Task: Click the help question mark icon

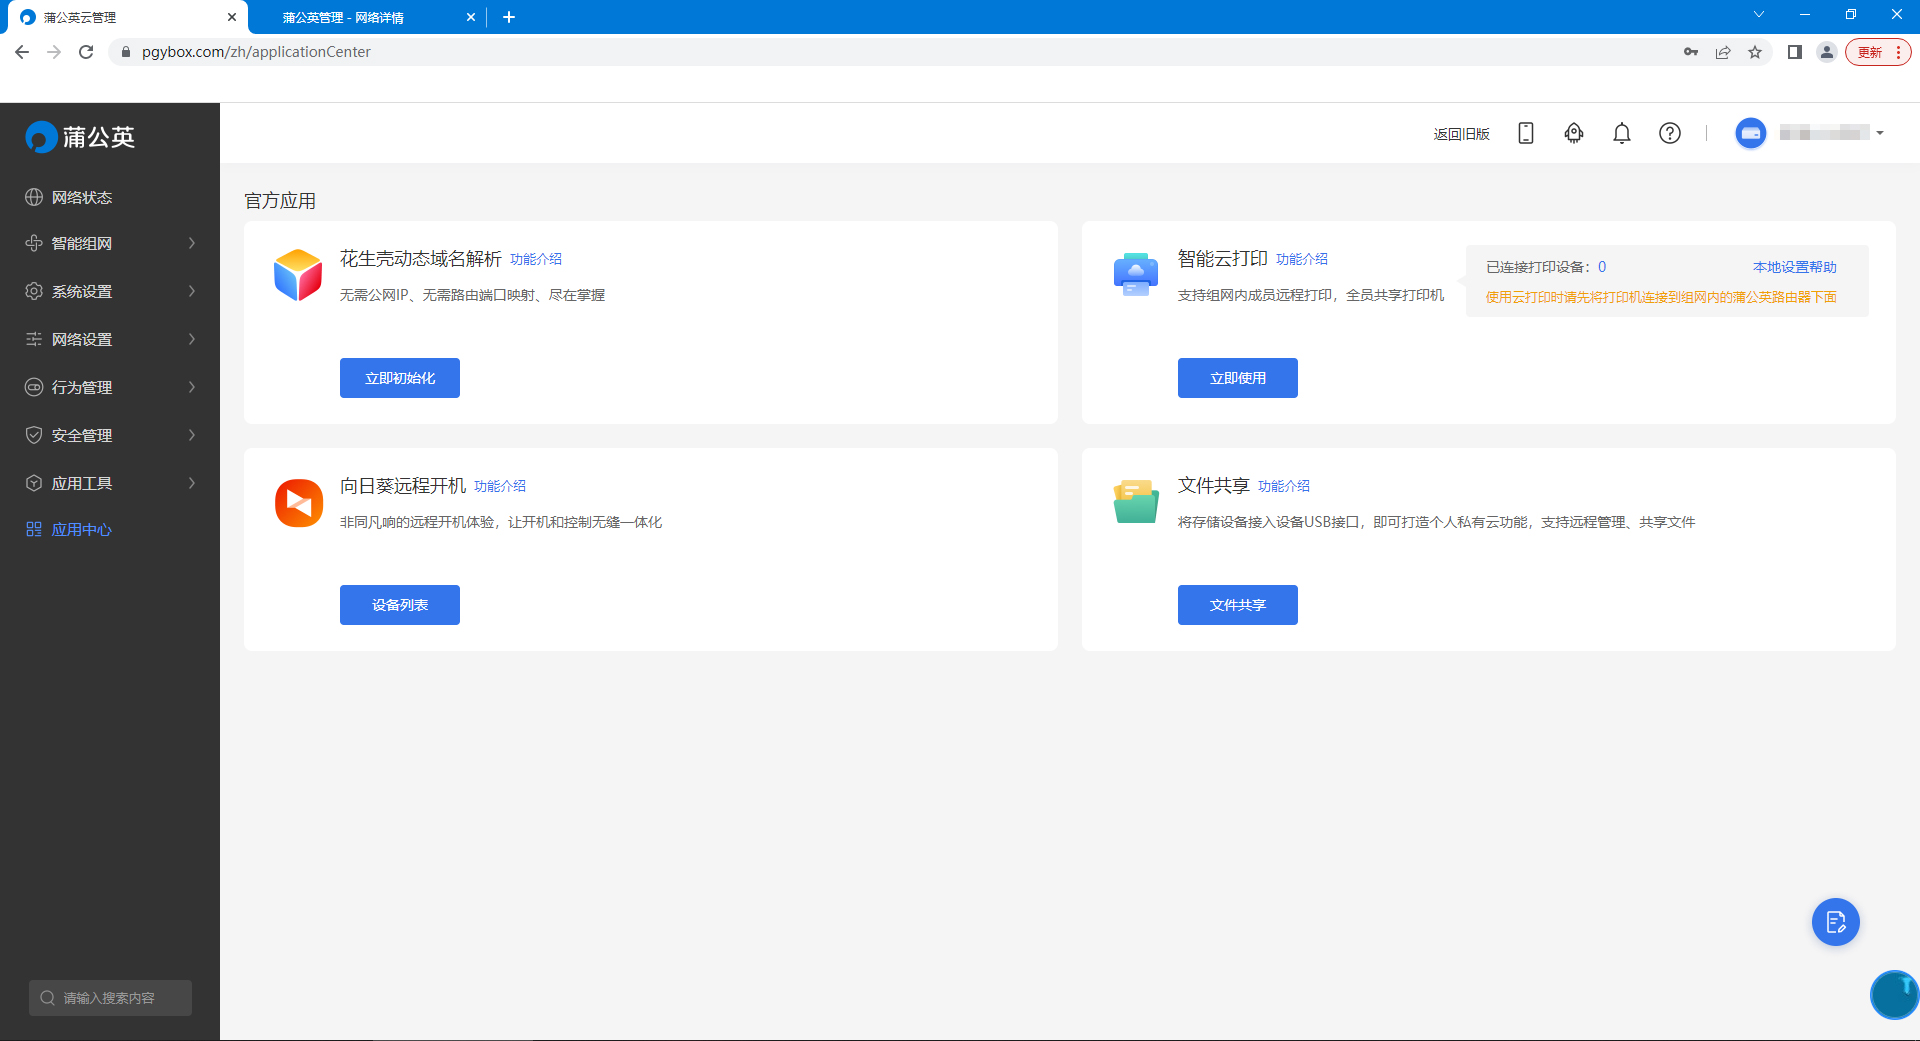Action: pos(1669,133)
